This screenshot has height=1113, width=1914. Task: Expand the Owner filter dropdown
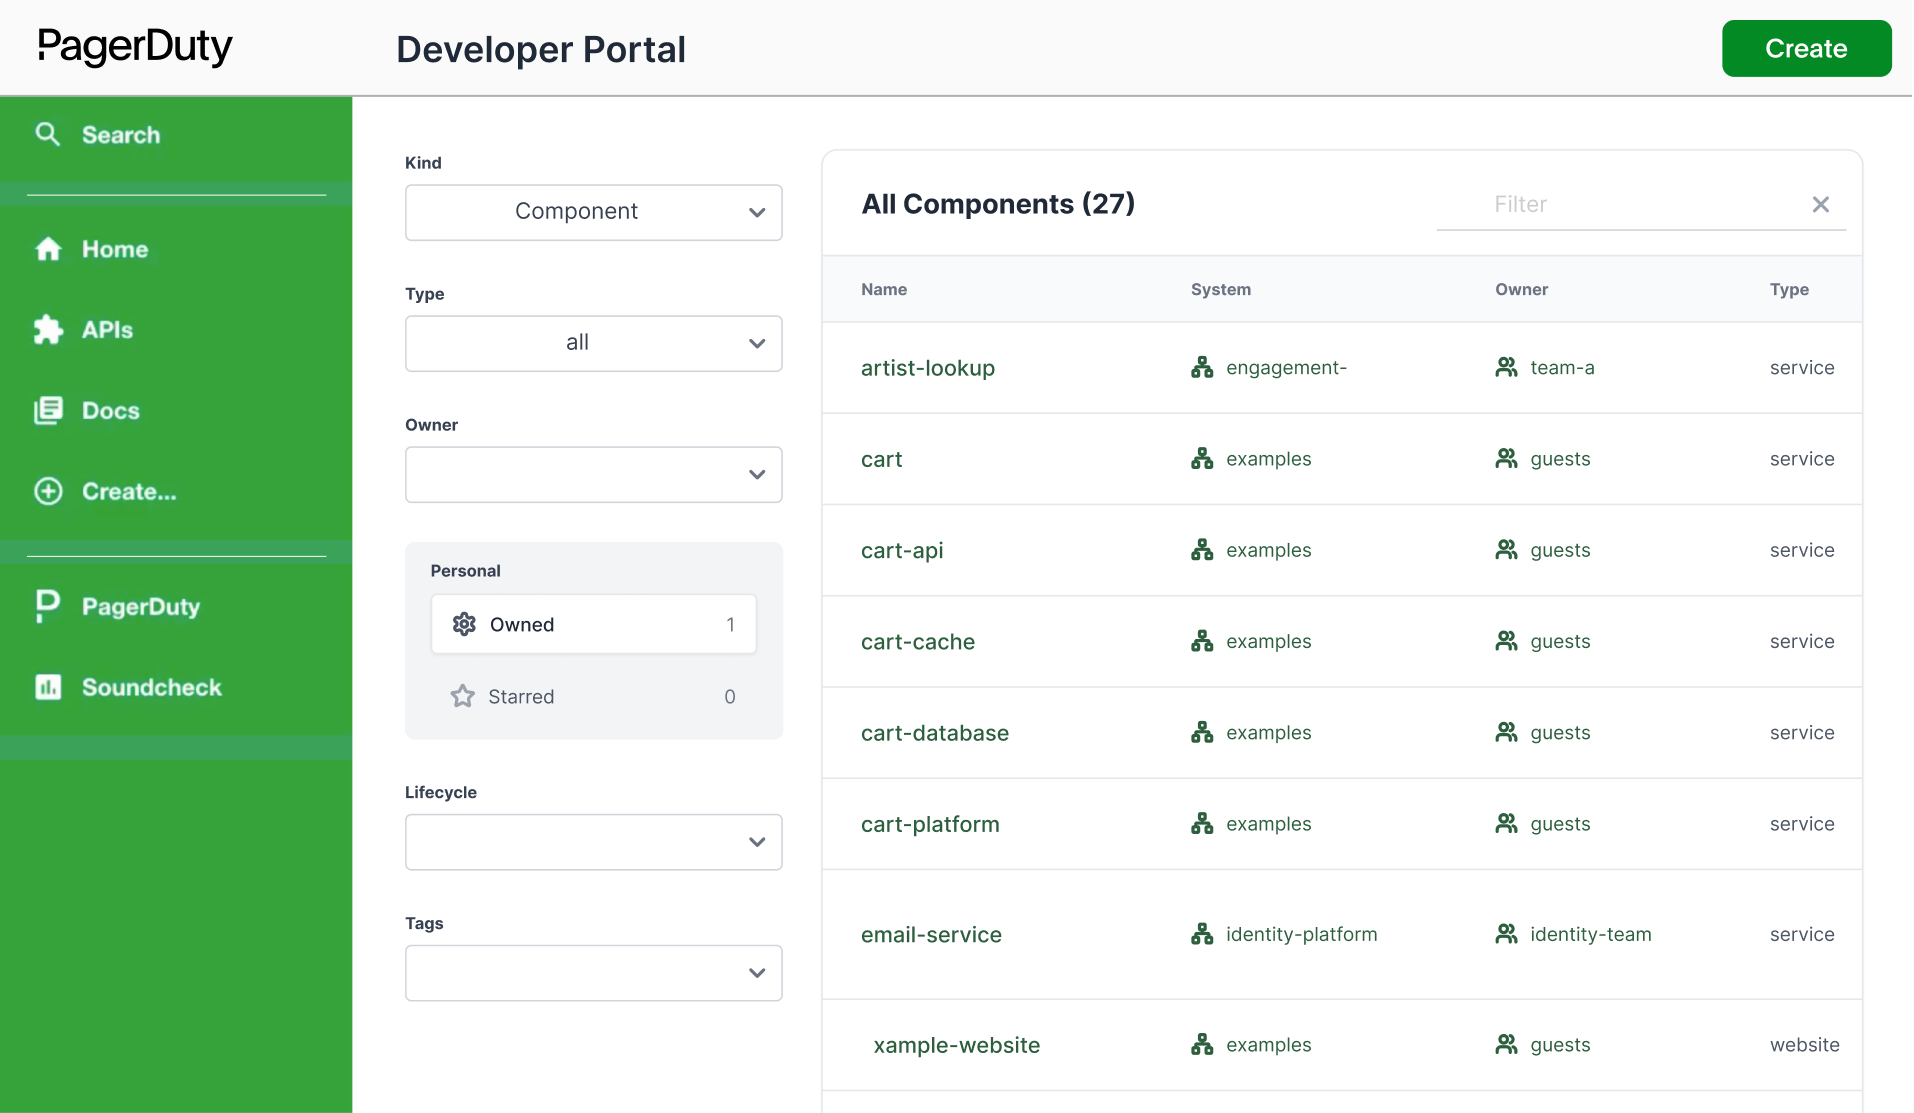[593, 474]
